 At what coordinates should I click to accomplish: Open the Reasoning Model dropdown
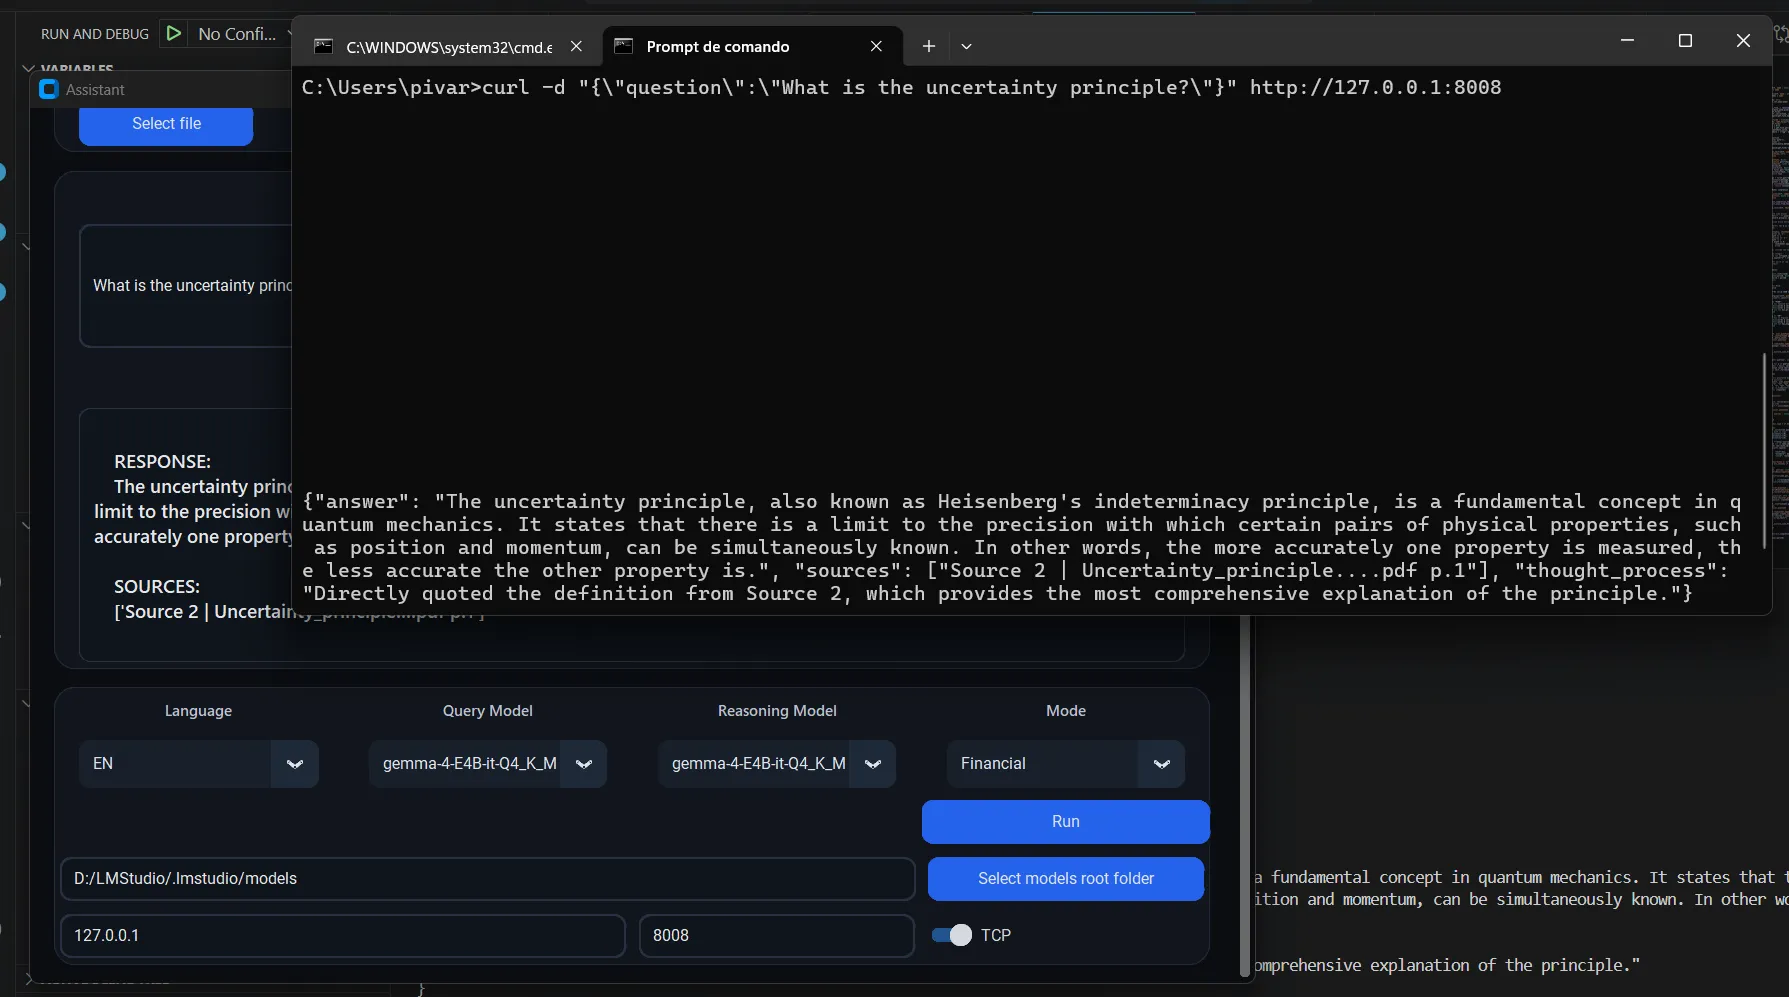(x=777, y=764)
